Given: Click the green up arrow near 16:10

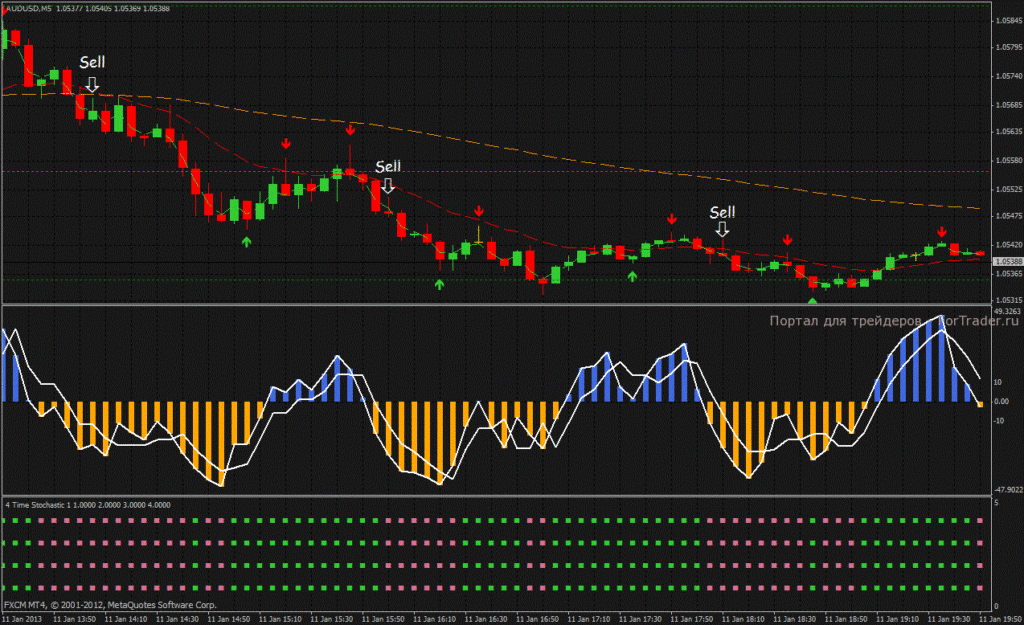Looking at the screenshot, I should point(440,284).
